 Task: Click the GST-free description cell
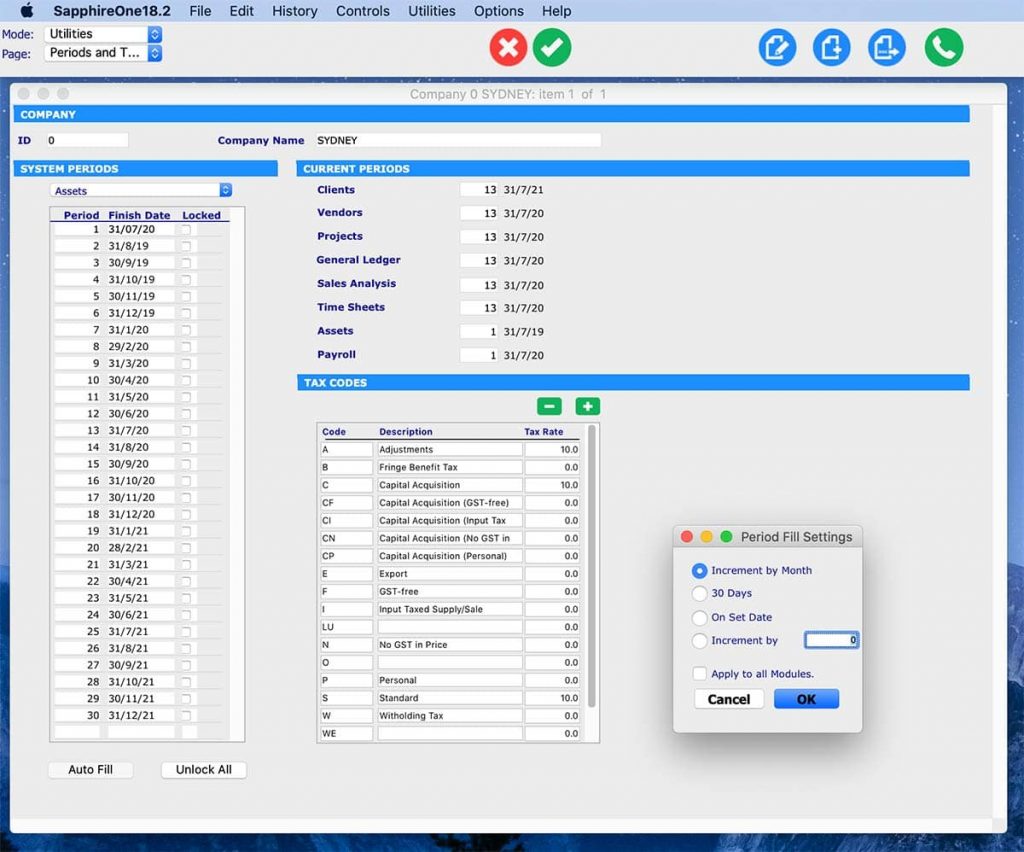[449, 592]
